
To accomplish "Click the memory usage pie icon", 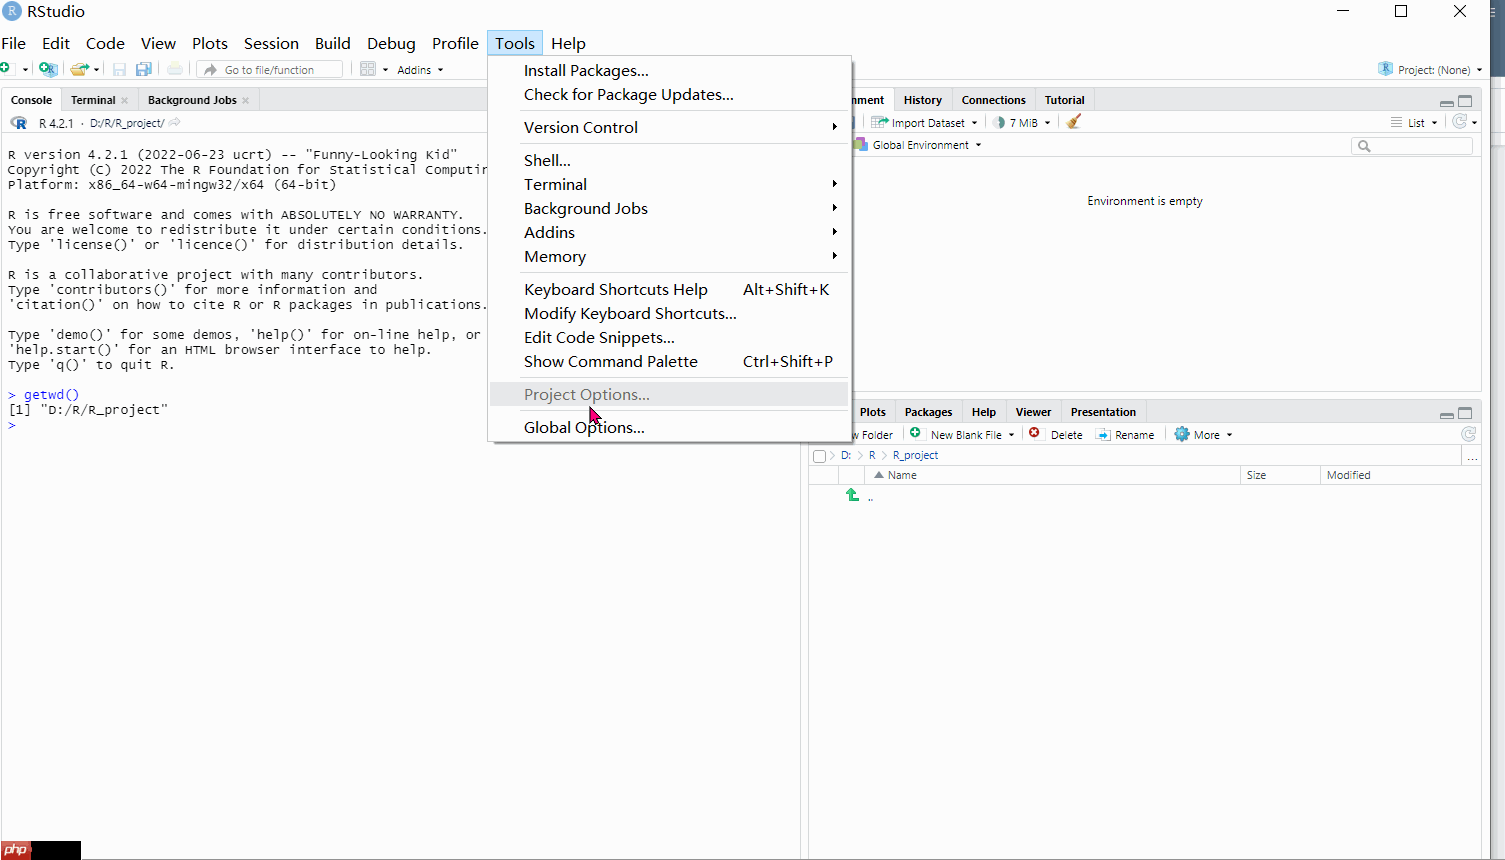I will point(998,123).
